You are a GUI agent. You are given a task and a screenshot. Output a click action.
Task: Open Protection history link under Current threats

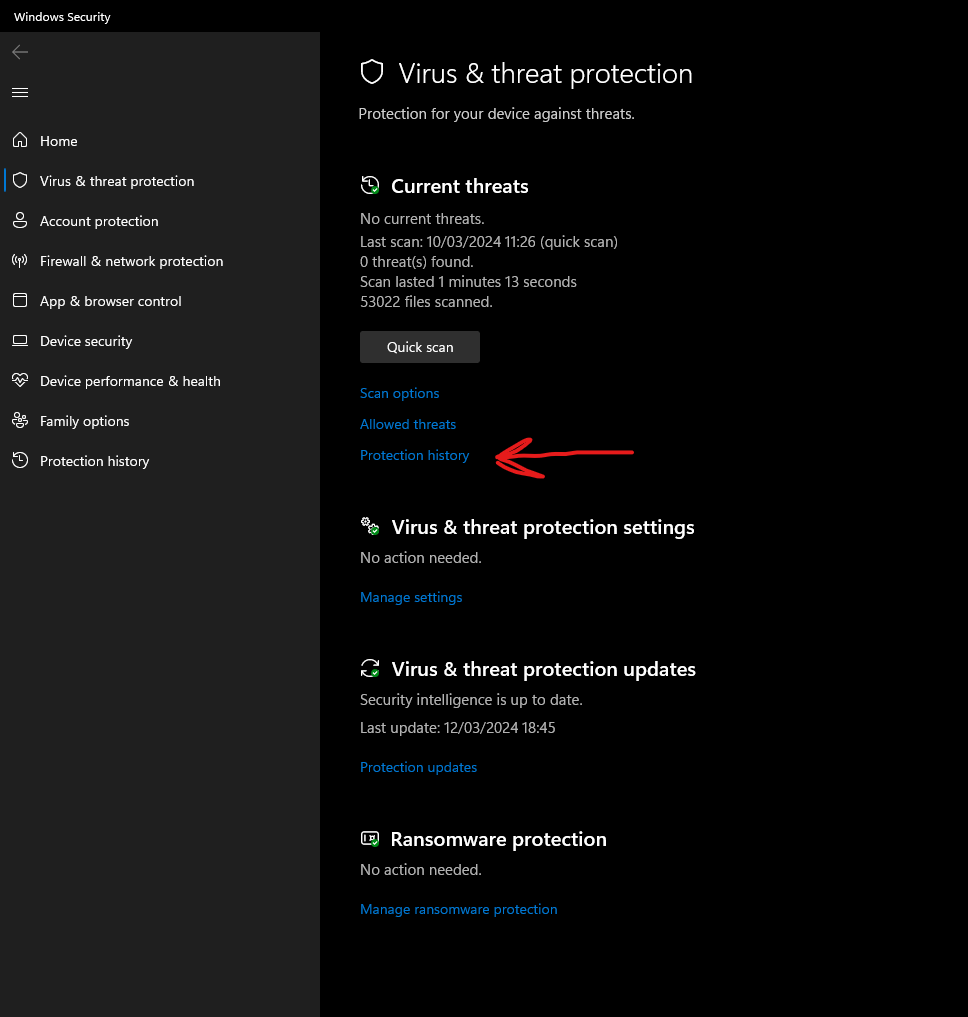coord(415,455)
